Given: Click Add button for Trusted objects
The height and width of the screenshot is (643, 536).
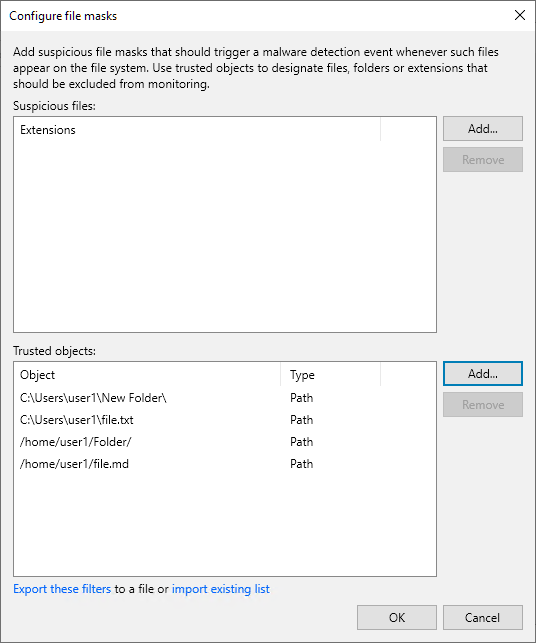Looking at the screenshot, I should point(483,374).
